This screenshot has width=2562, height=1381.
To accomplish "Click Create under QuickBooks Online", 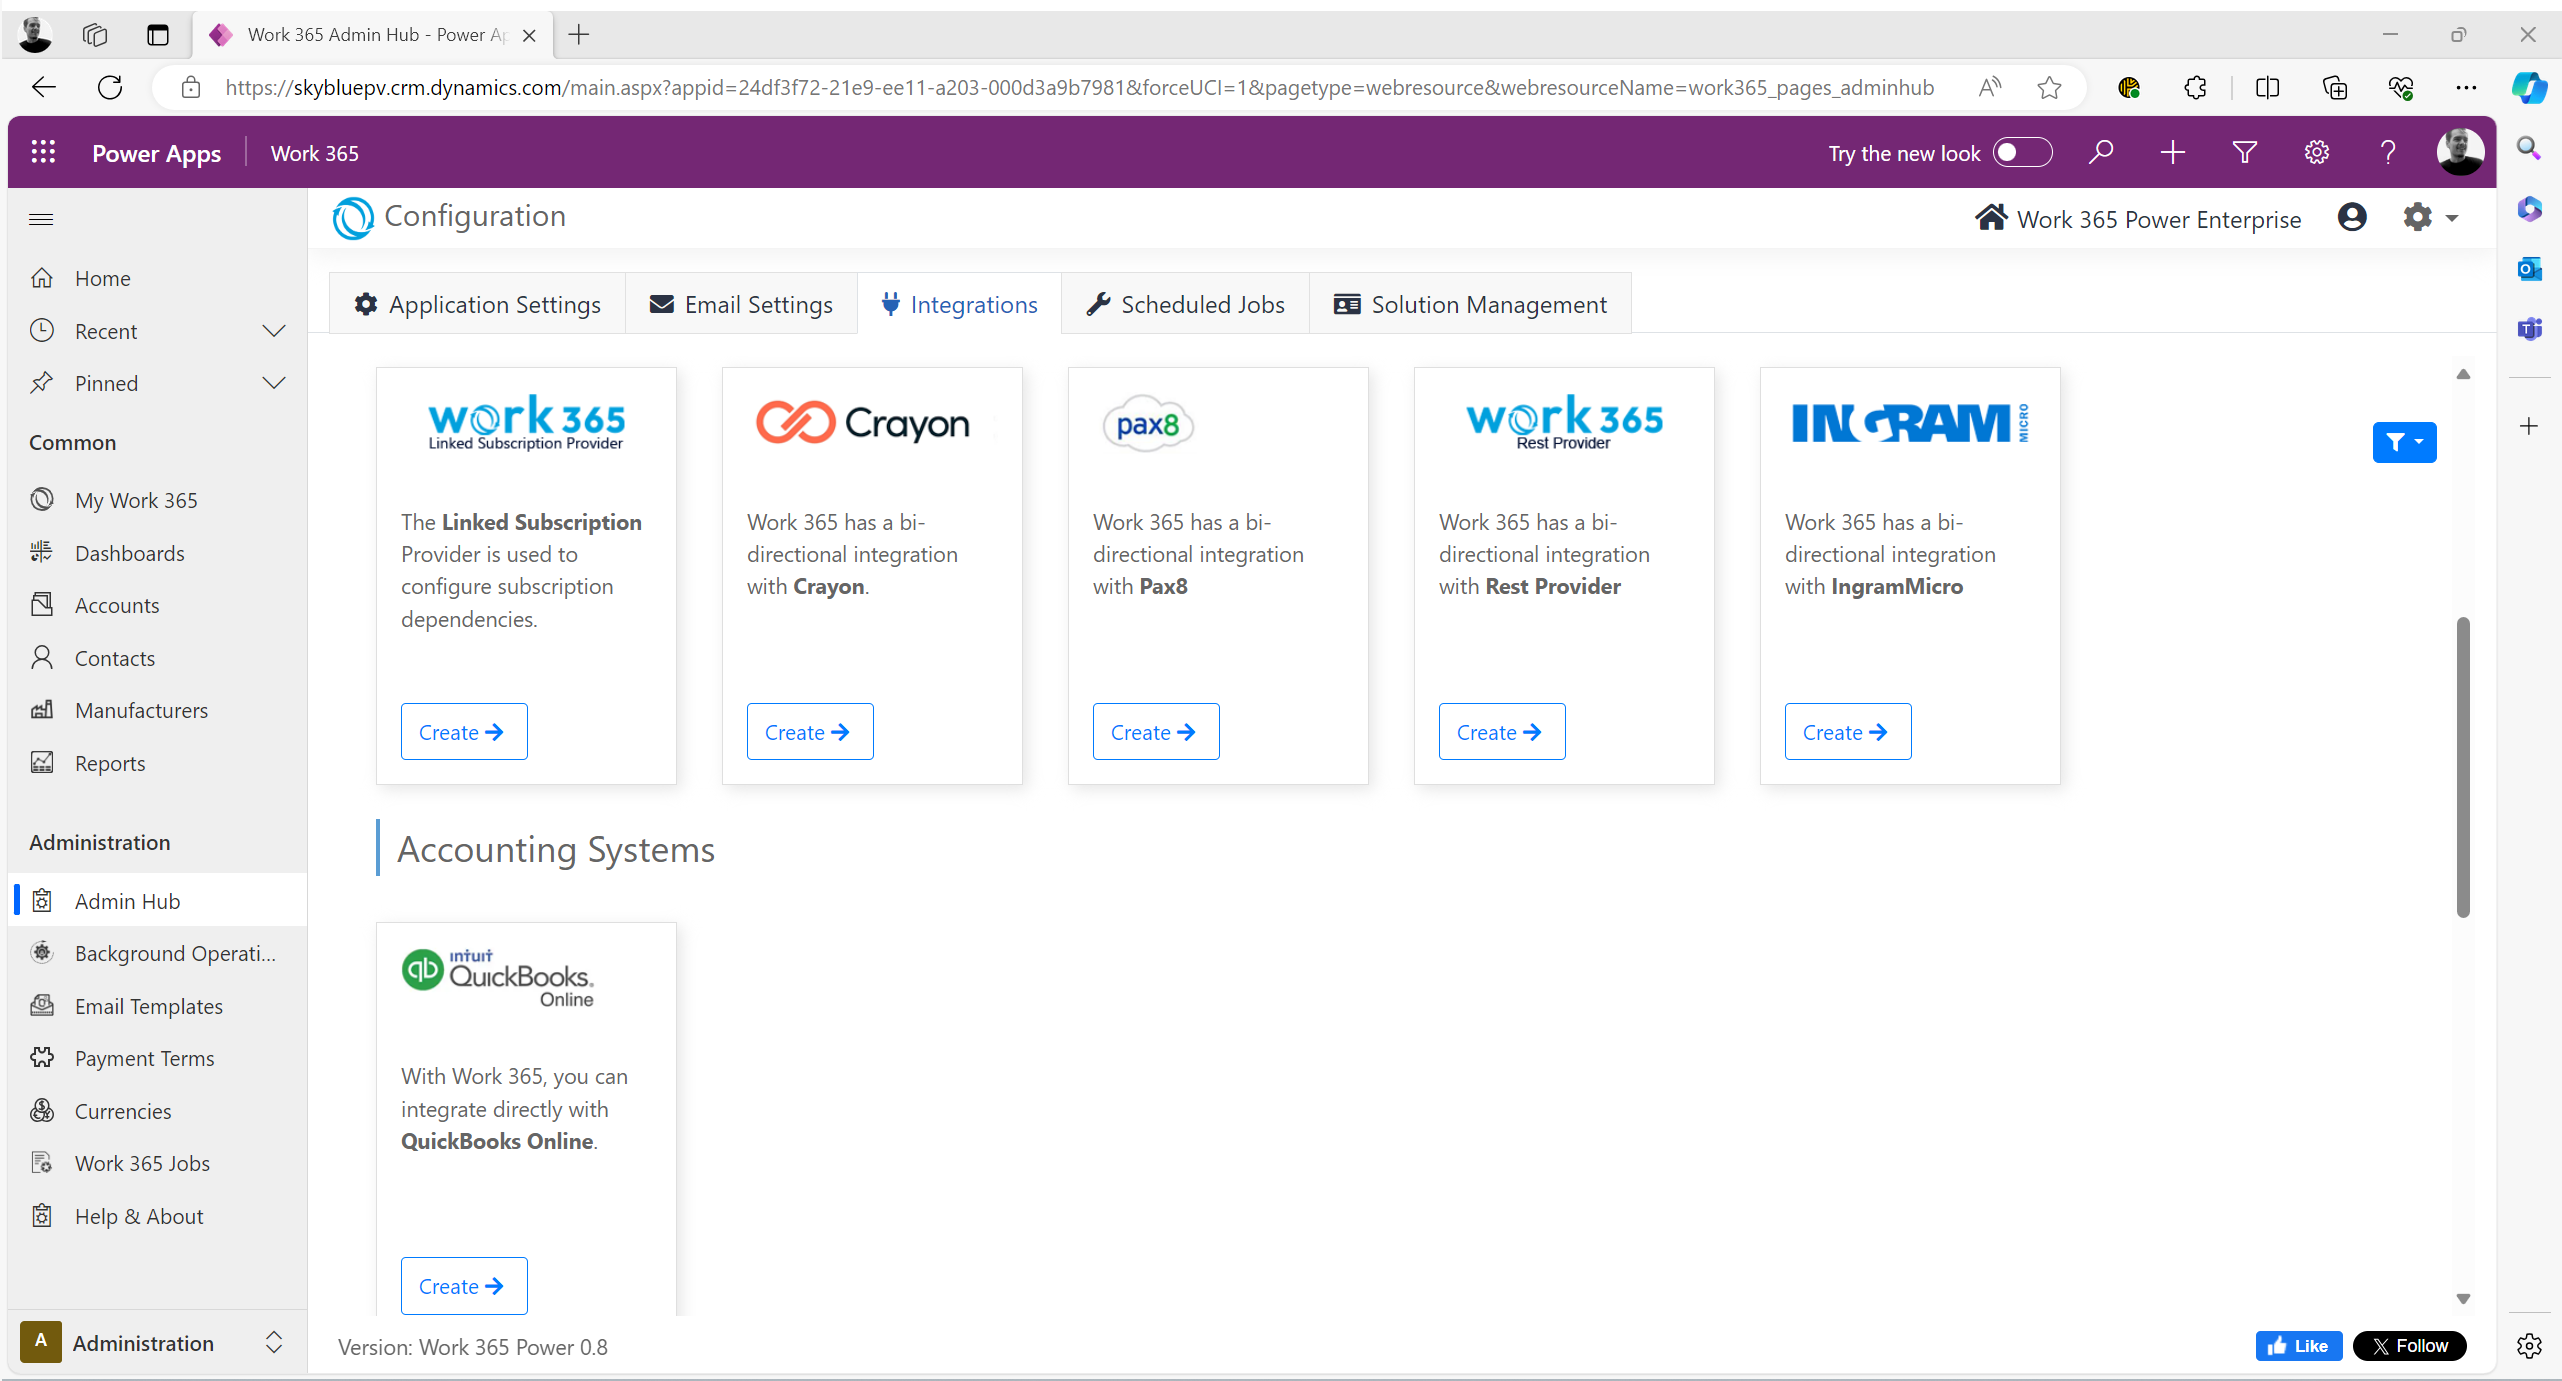I will (463, 1286).
